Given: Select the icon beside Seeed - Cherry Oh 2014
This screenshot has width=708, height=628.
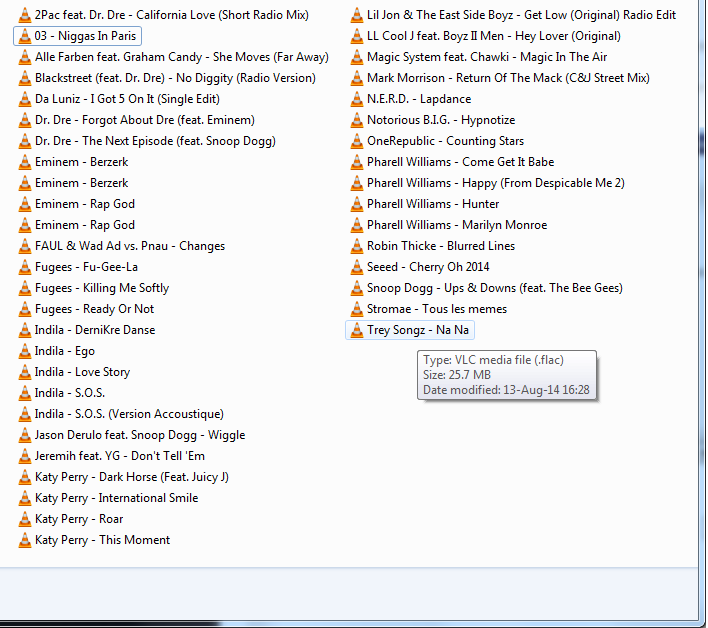Looking at the screenshot, I should pyautogui.click(x=357, y=267).
